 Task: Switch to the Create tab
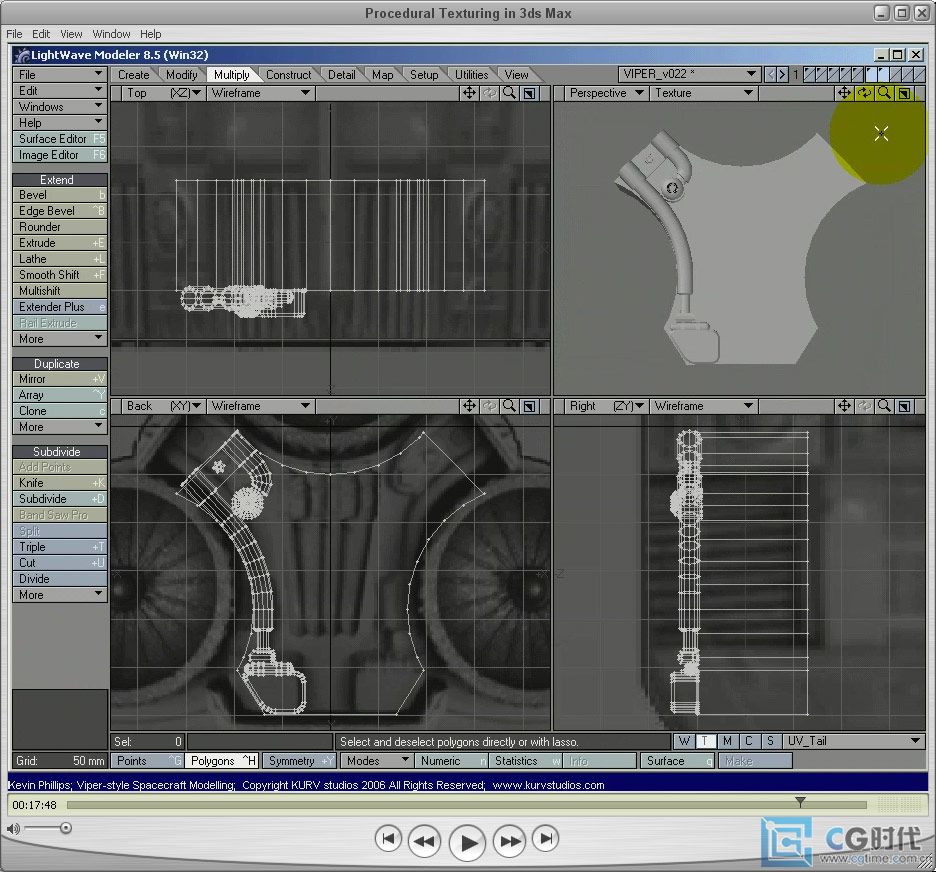(x=133, y=75)
